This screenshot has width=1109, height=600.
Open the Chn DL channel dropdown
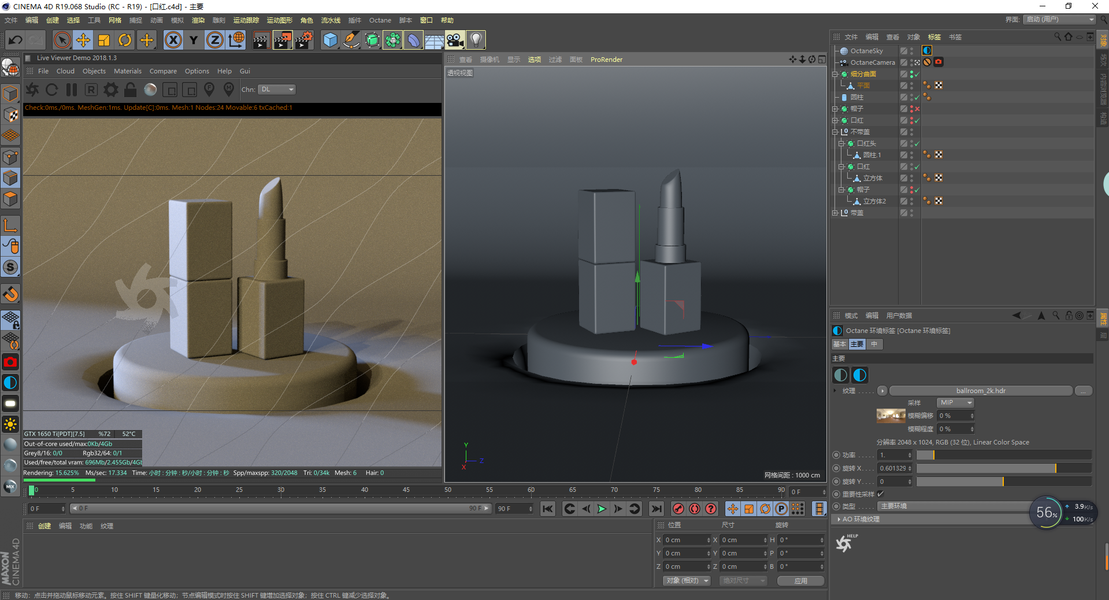277,90
